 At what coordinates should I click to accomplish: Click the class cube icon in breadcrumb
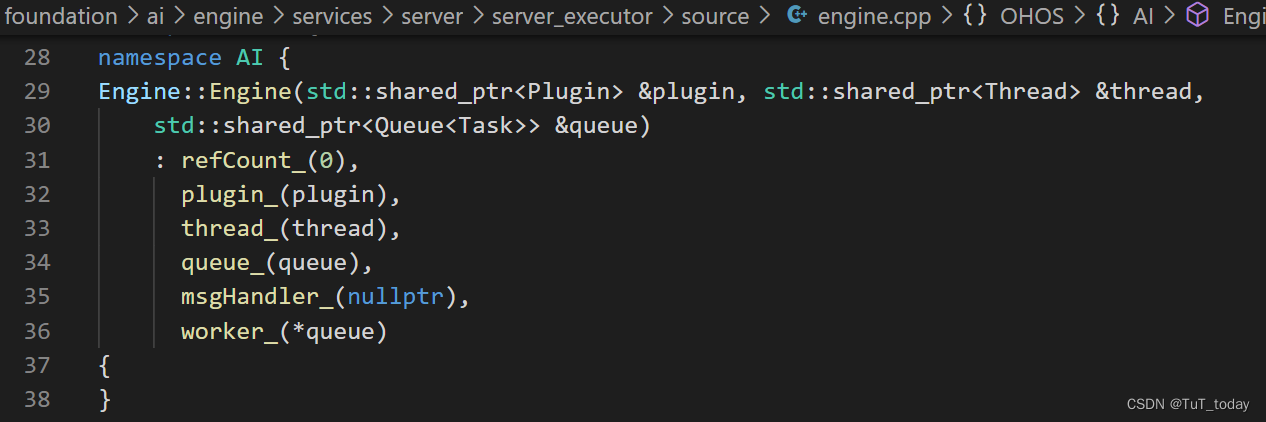pos(1197,15)
